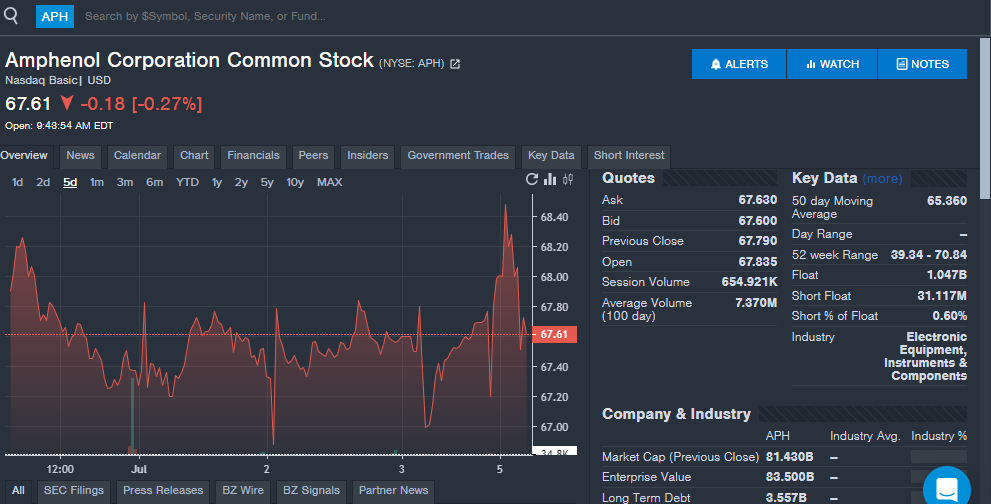Click the Long Term Debt value 3.557B

[786, 497]
